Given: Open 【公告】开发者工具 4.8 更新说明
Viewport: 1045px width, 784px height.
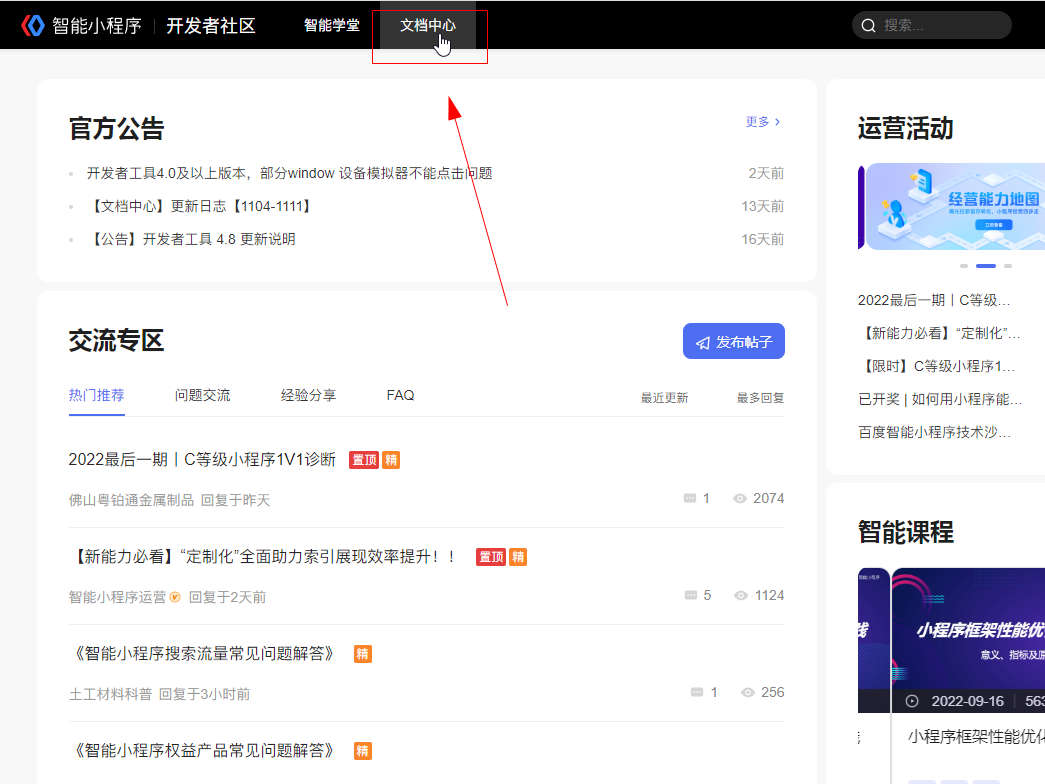Looking at the screenshot, I should [192, 239].
